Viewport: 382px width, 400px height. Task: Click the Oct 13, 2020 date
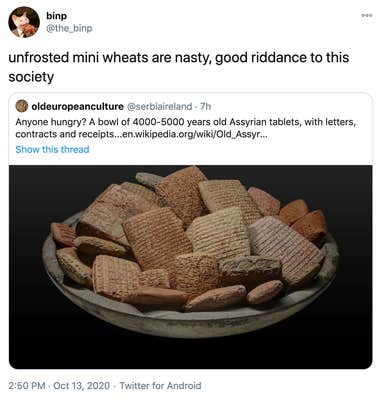pyautogui.click(x=81, y=386)
